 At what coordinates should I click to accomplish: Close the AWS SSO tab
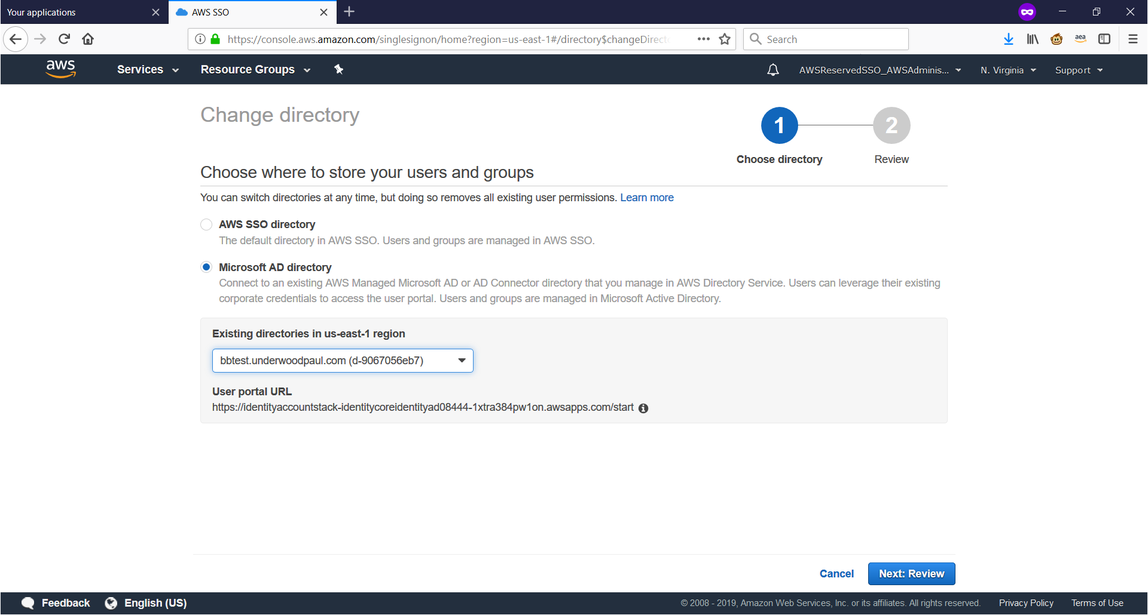pos(324,12)
